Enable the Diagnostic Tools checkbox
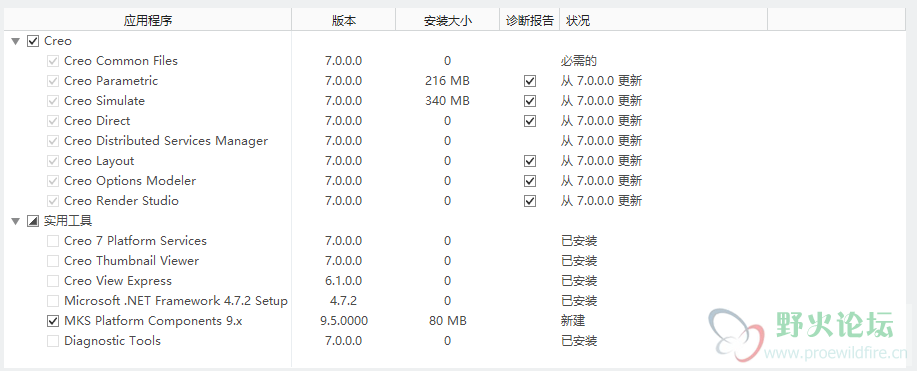This screenshot has width=917, height=371. 53,341
